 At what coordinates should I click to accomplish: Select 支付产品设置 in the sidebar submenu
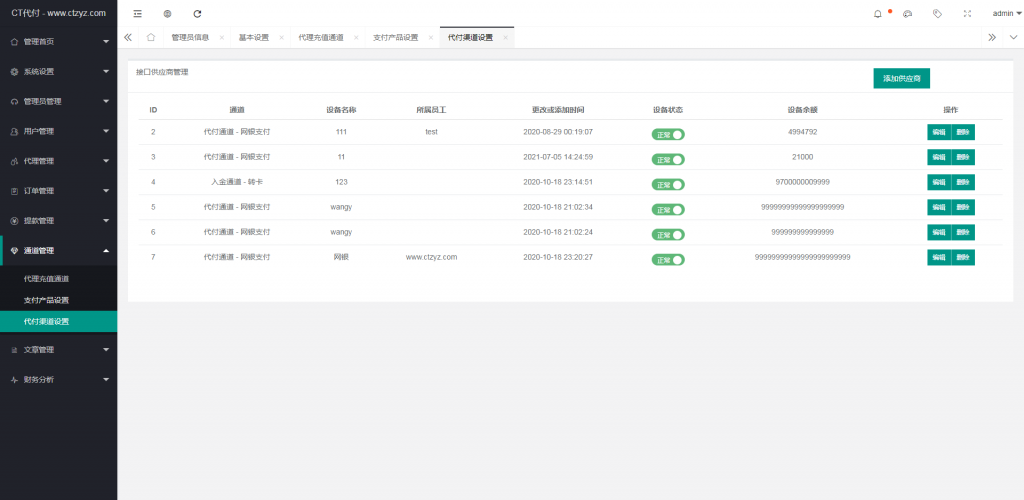tap(46, 300)
